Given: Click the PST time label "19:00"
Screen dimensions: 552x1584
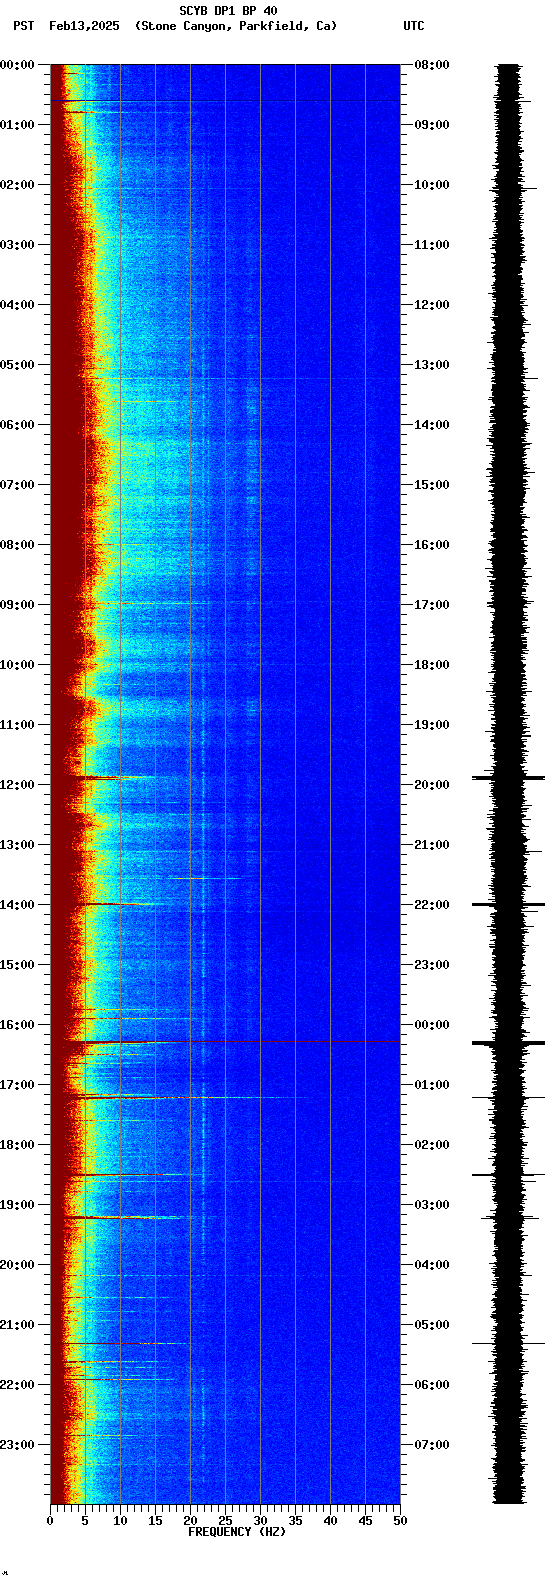Looking at the screenshot, I should click(x=17, y=1205).
